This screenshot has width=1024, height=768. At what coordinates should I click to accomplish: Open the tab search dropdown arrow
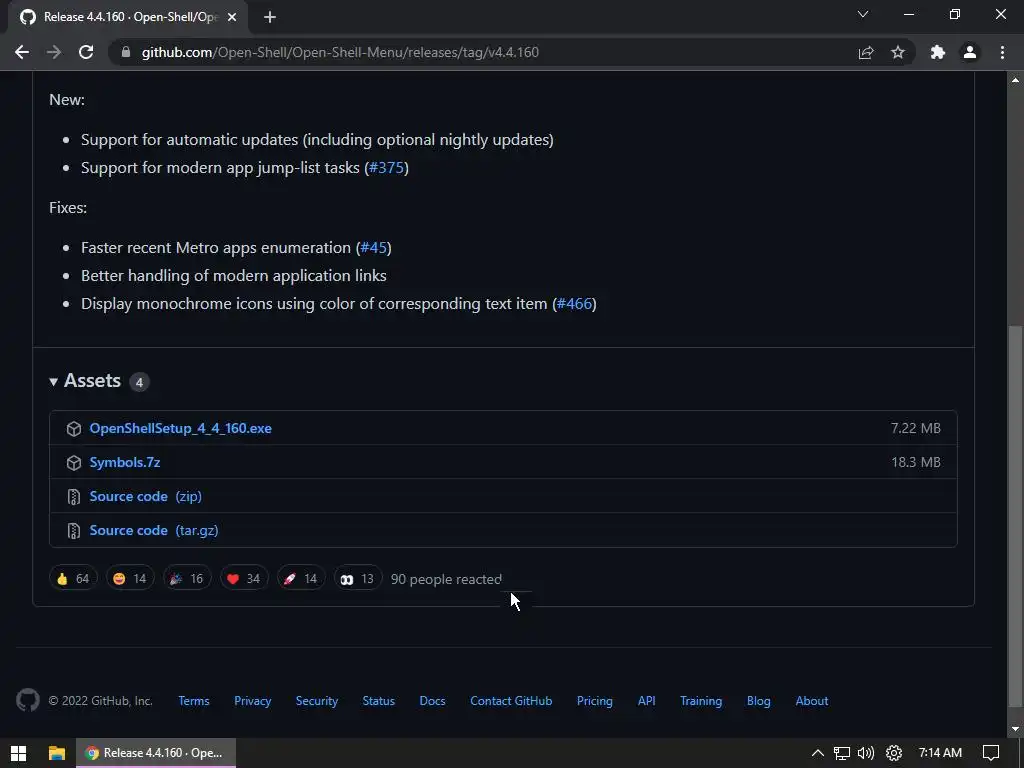(x=863, y=14)
